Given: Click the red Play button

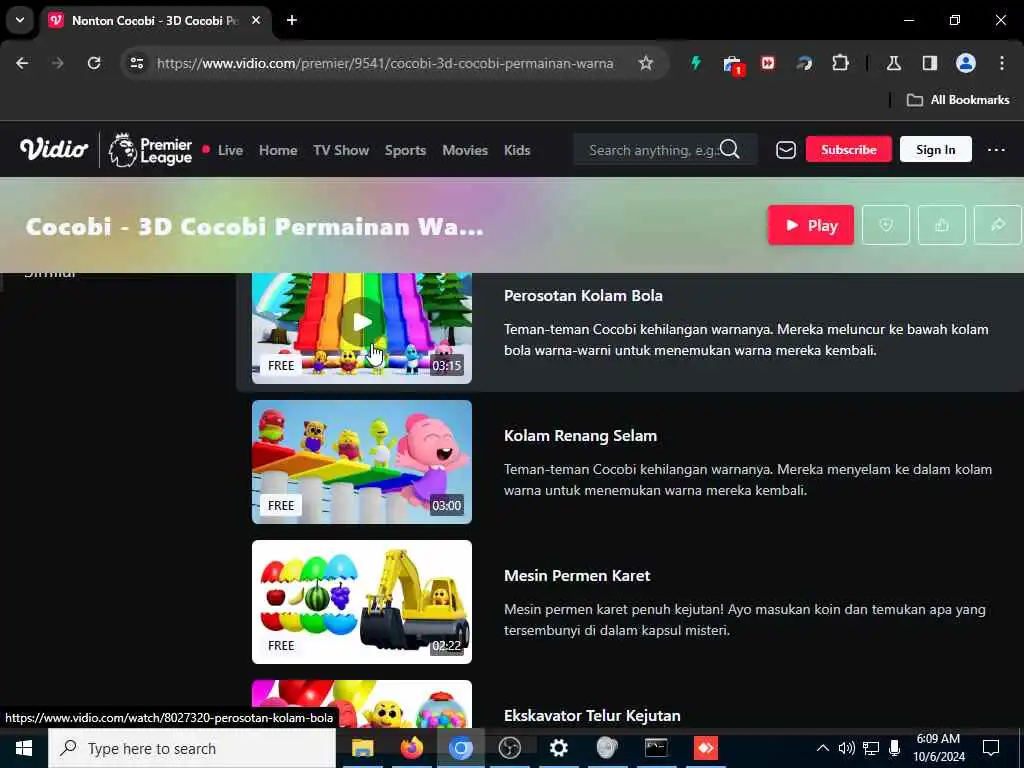Looking at the screenshot, I should (x=810, y=225).
